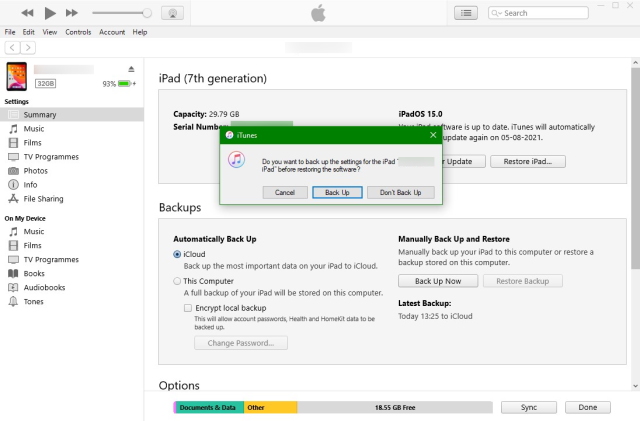Click the Done button
The height and width of the screenshot is (421, 640).
pos(588,407)
